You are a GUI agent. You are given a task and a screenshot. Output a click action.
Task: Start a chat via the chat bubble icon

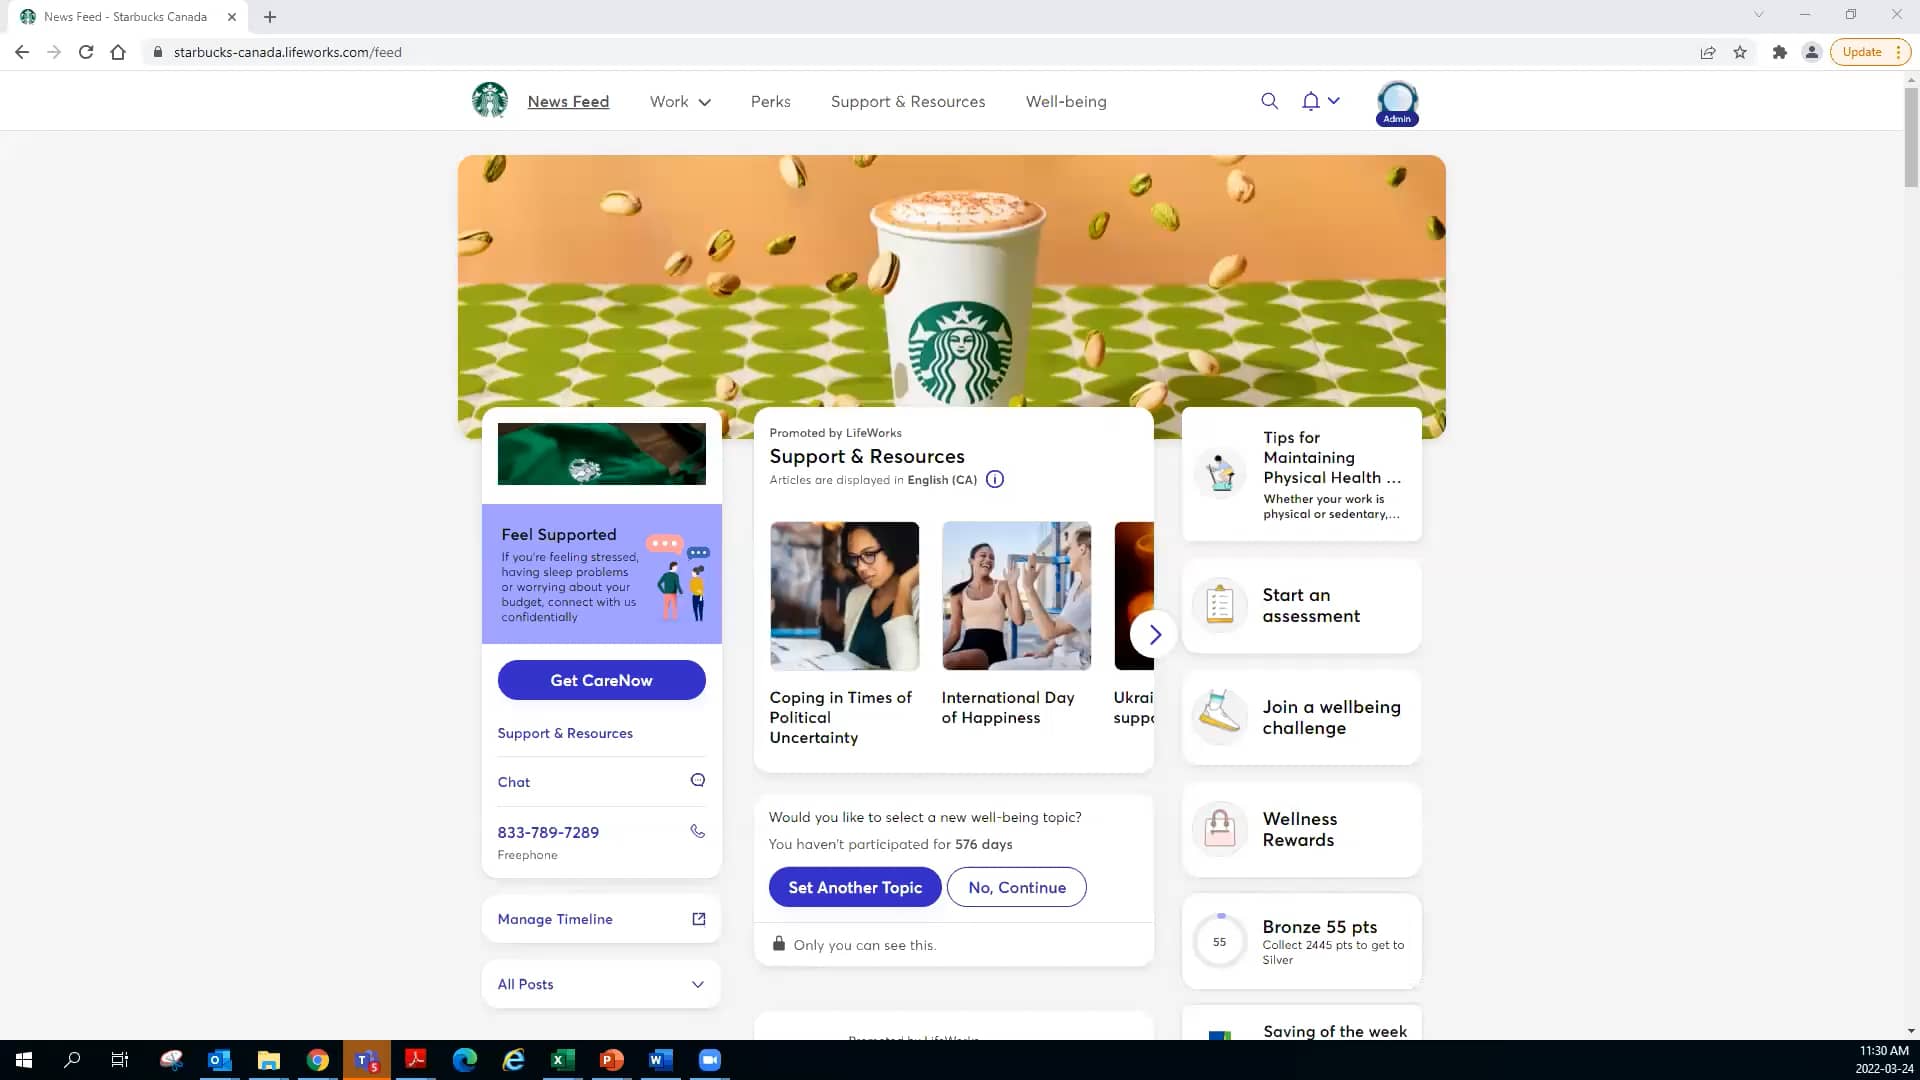point(697,780)
